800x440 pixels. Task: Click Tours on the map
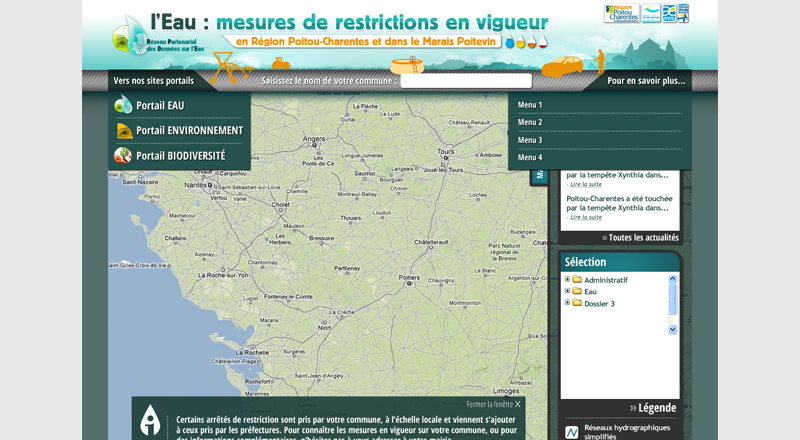coord(445,152)
